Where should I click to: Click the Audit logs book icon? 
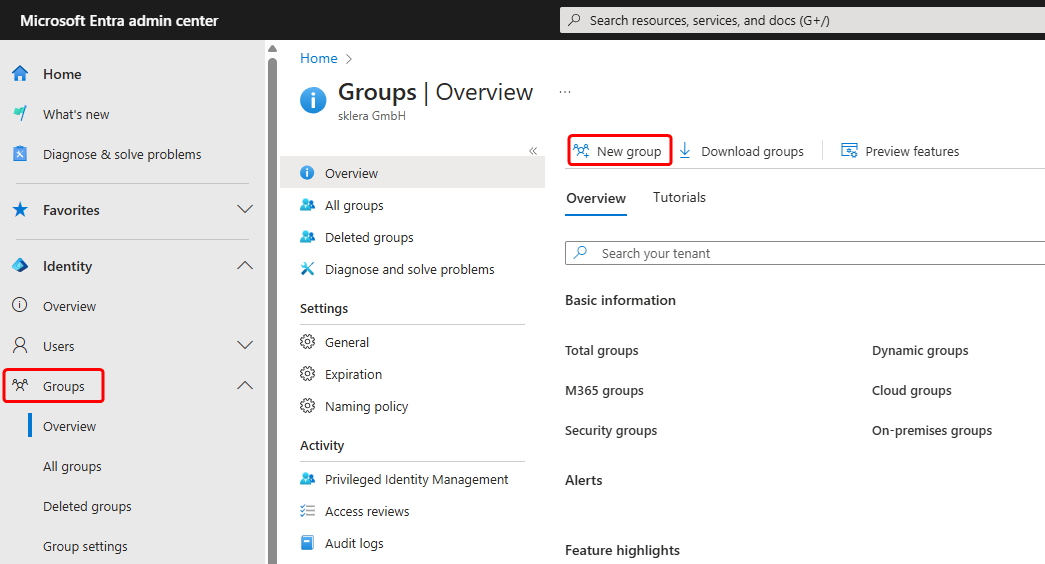[307, 543]
